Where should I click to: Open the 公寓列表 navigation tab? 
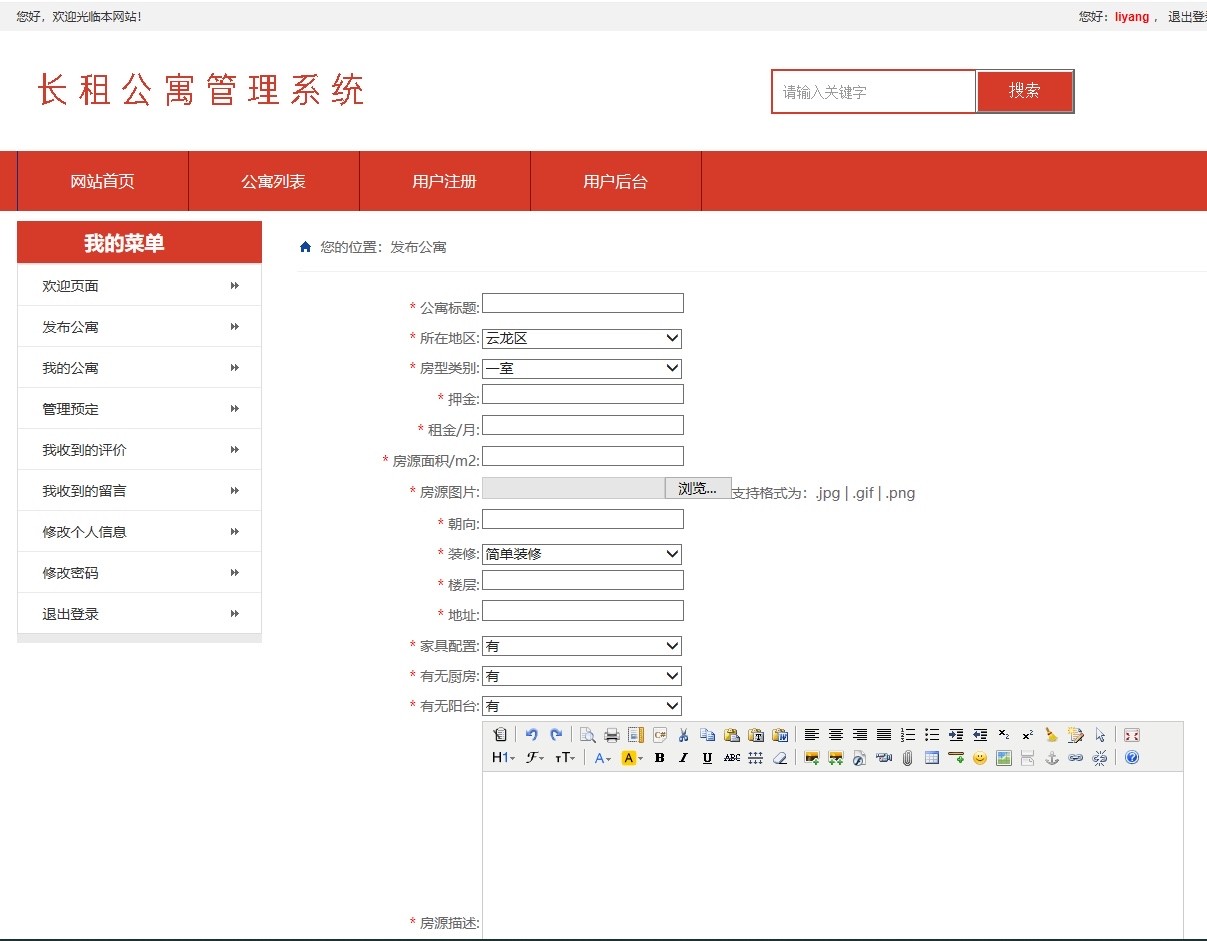273,182
